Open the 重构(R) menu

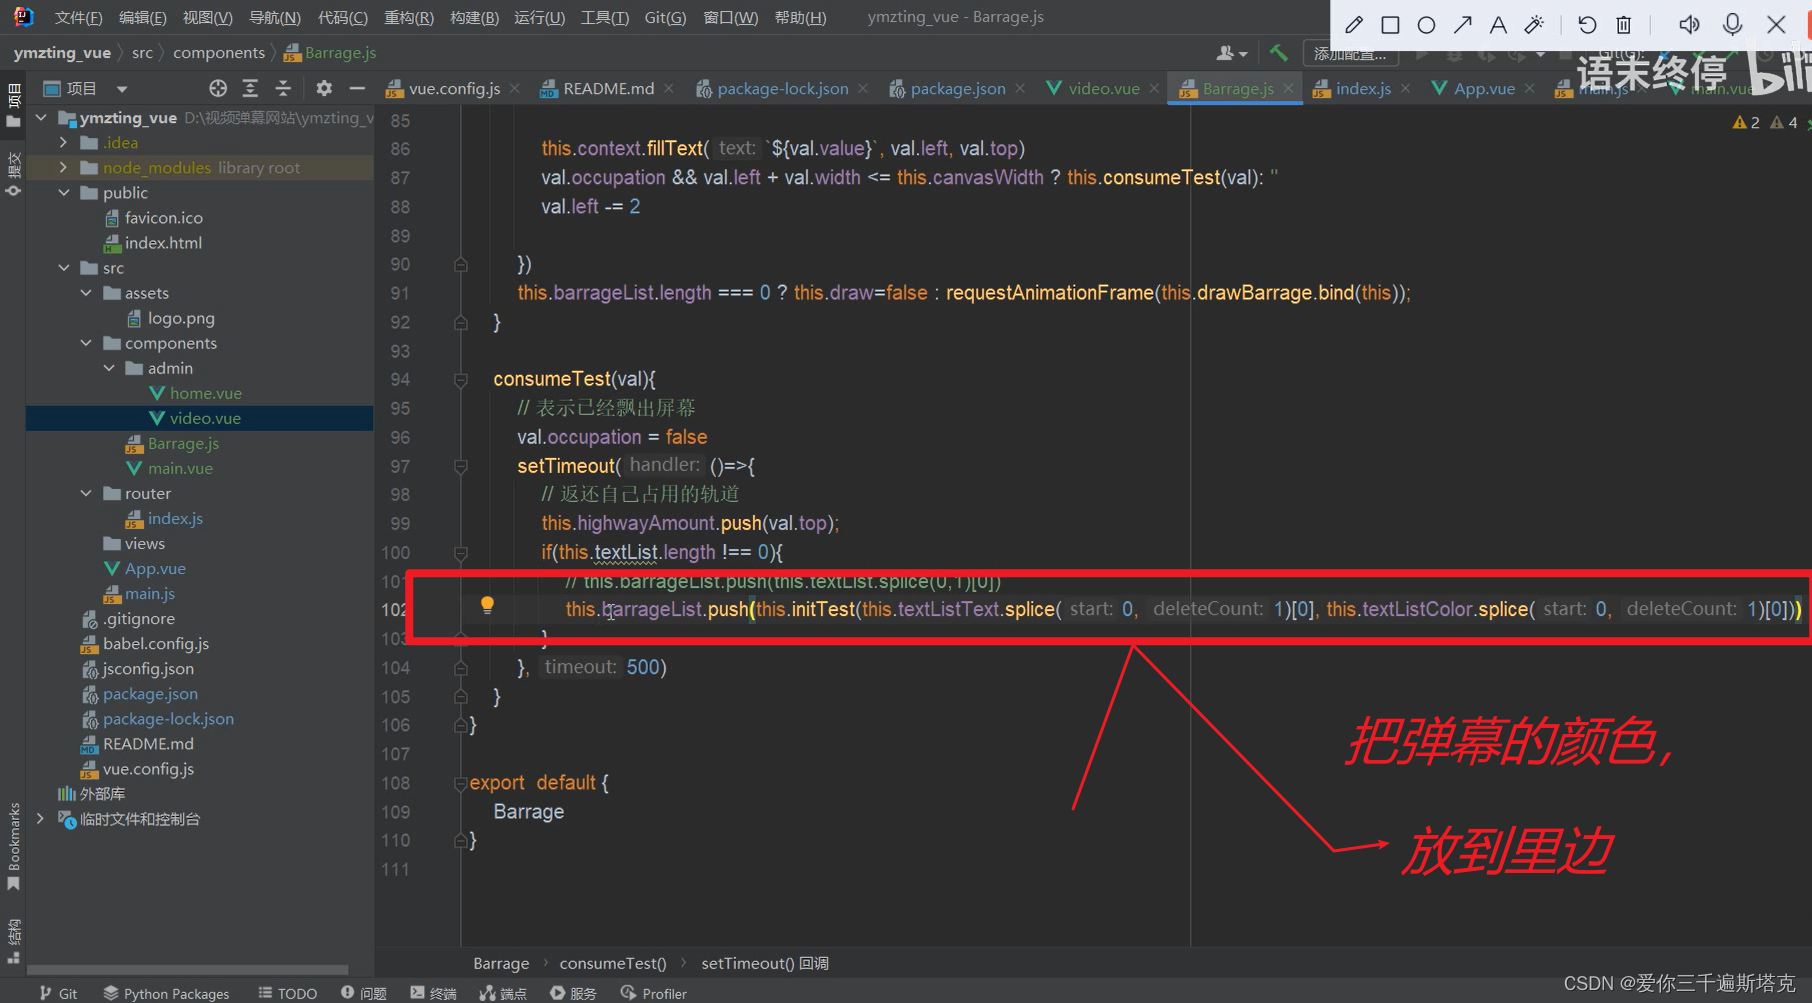408,18
